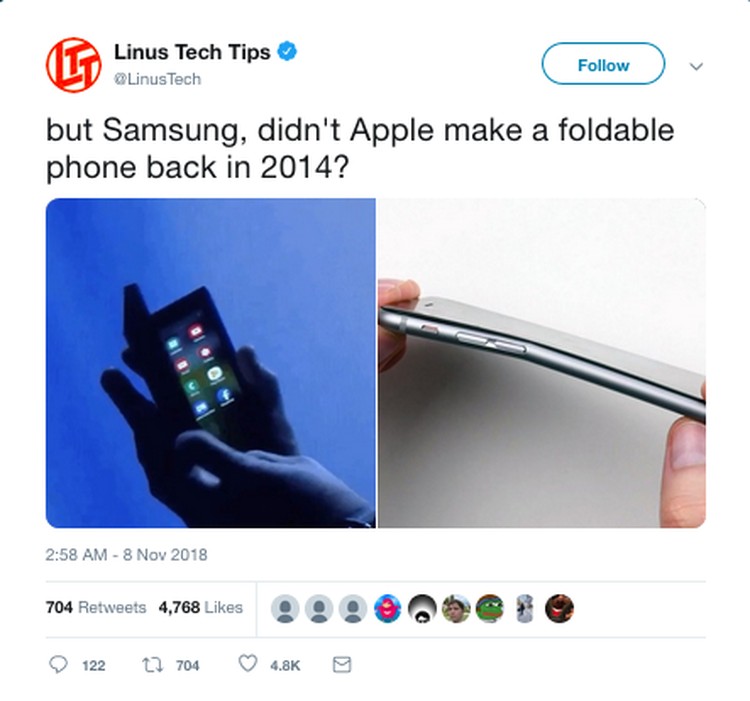750x701 pixels.
Task: Follow the Linus Tech Tips account
Action: pos(603,64)
